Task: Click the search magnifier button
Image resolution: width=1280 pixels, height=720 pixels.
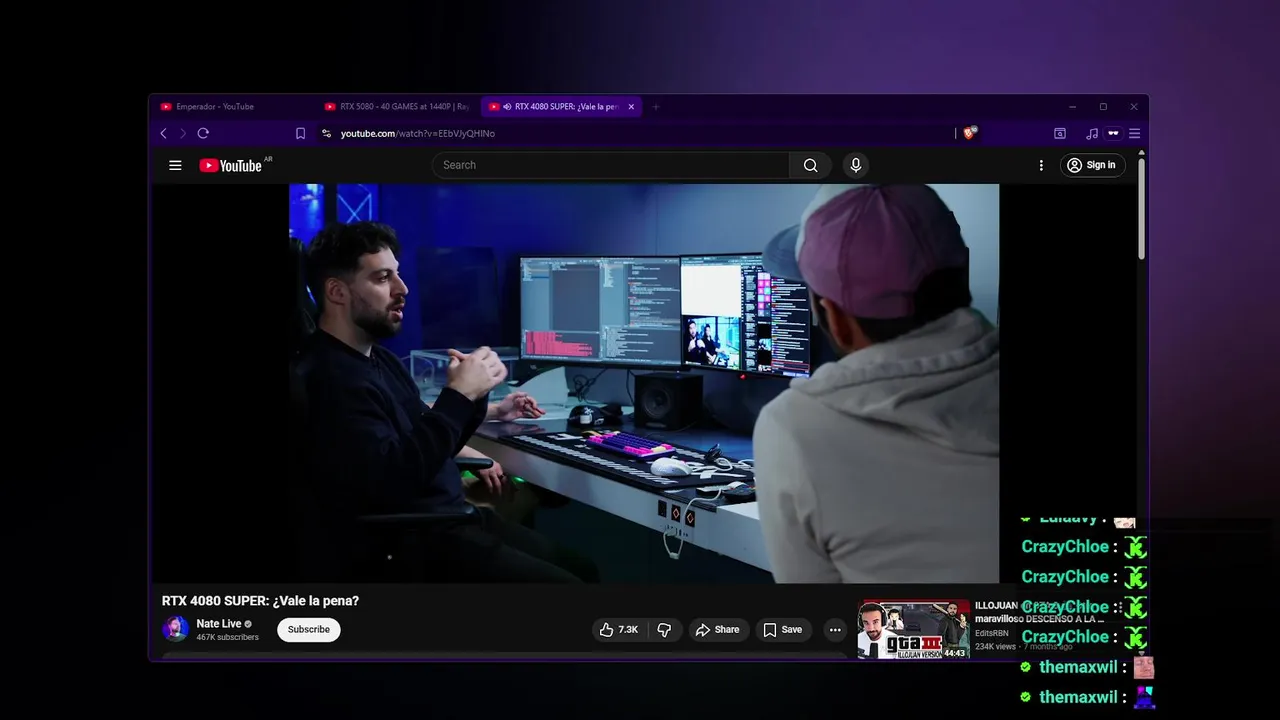Action: (x=811, y=165)
